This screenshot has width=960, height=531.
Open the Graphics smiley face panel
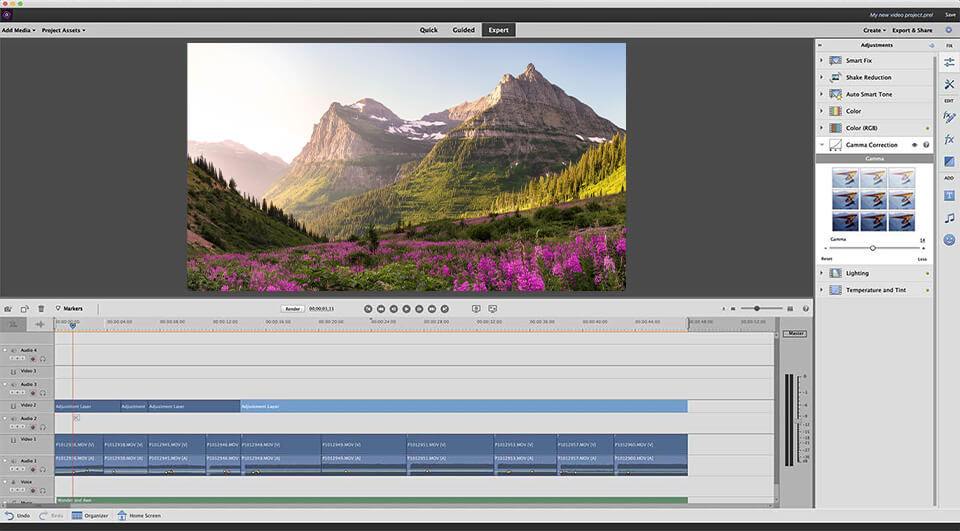949,240
